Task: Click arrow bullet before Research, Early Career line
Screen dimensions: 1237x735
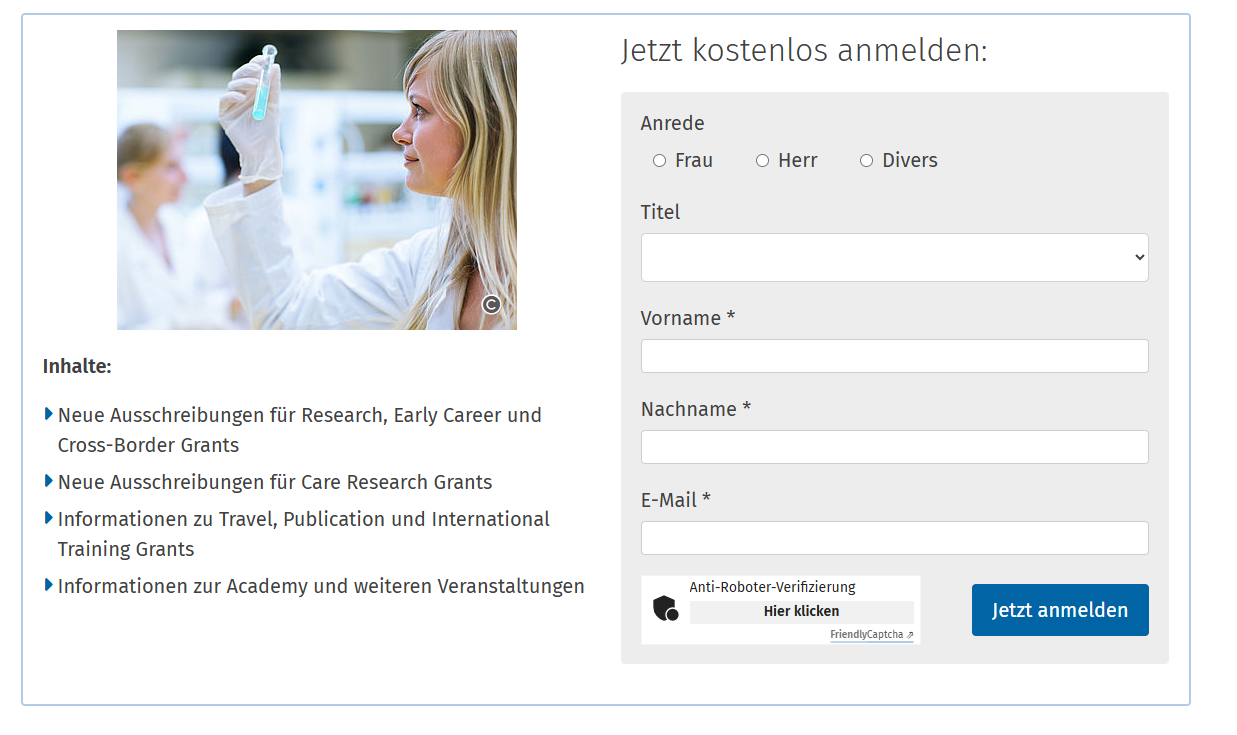Action: [49, 414]
